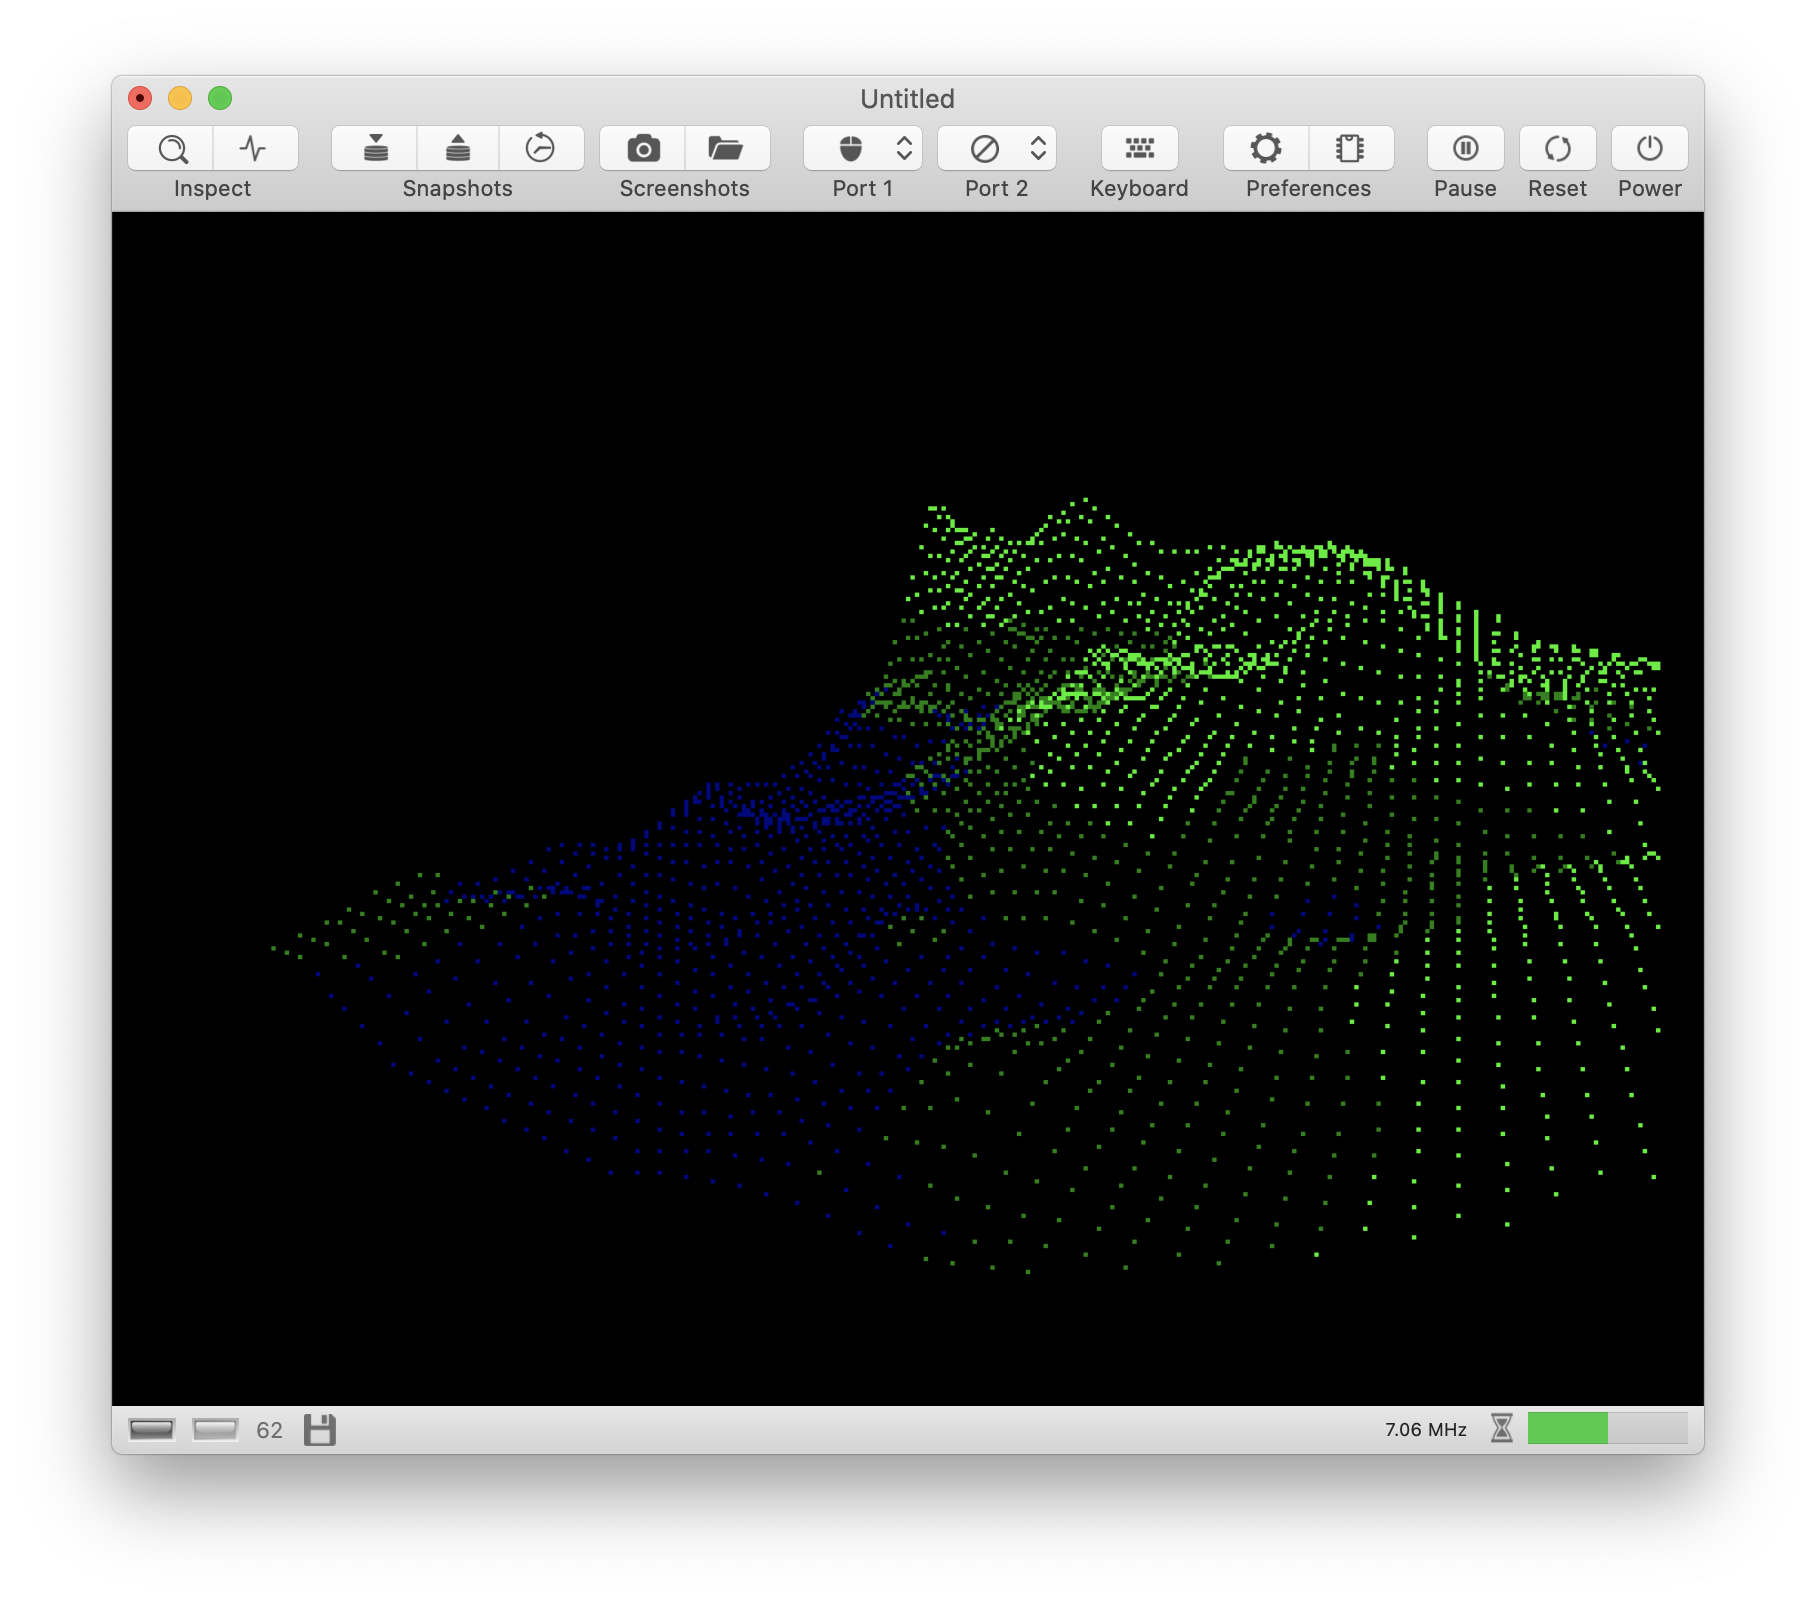Click the Inspect toolbar label
The width and height of the screenshot is (1816, 1602).
[x=212, y=189]
